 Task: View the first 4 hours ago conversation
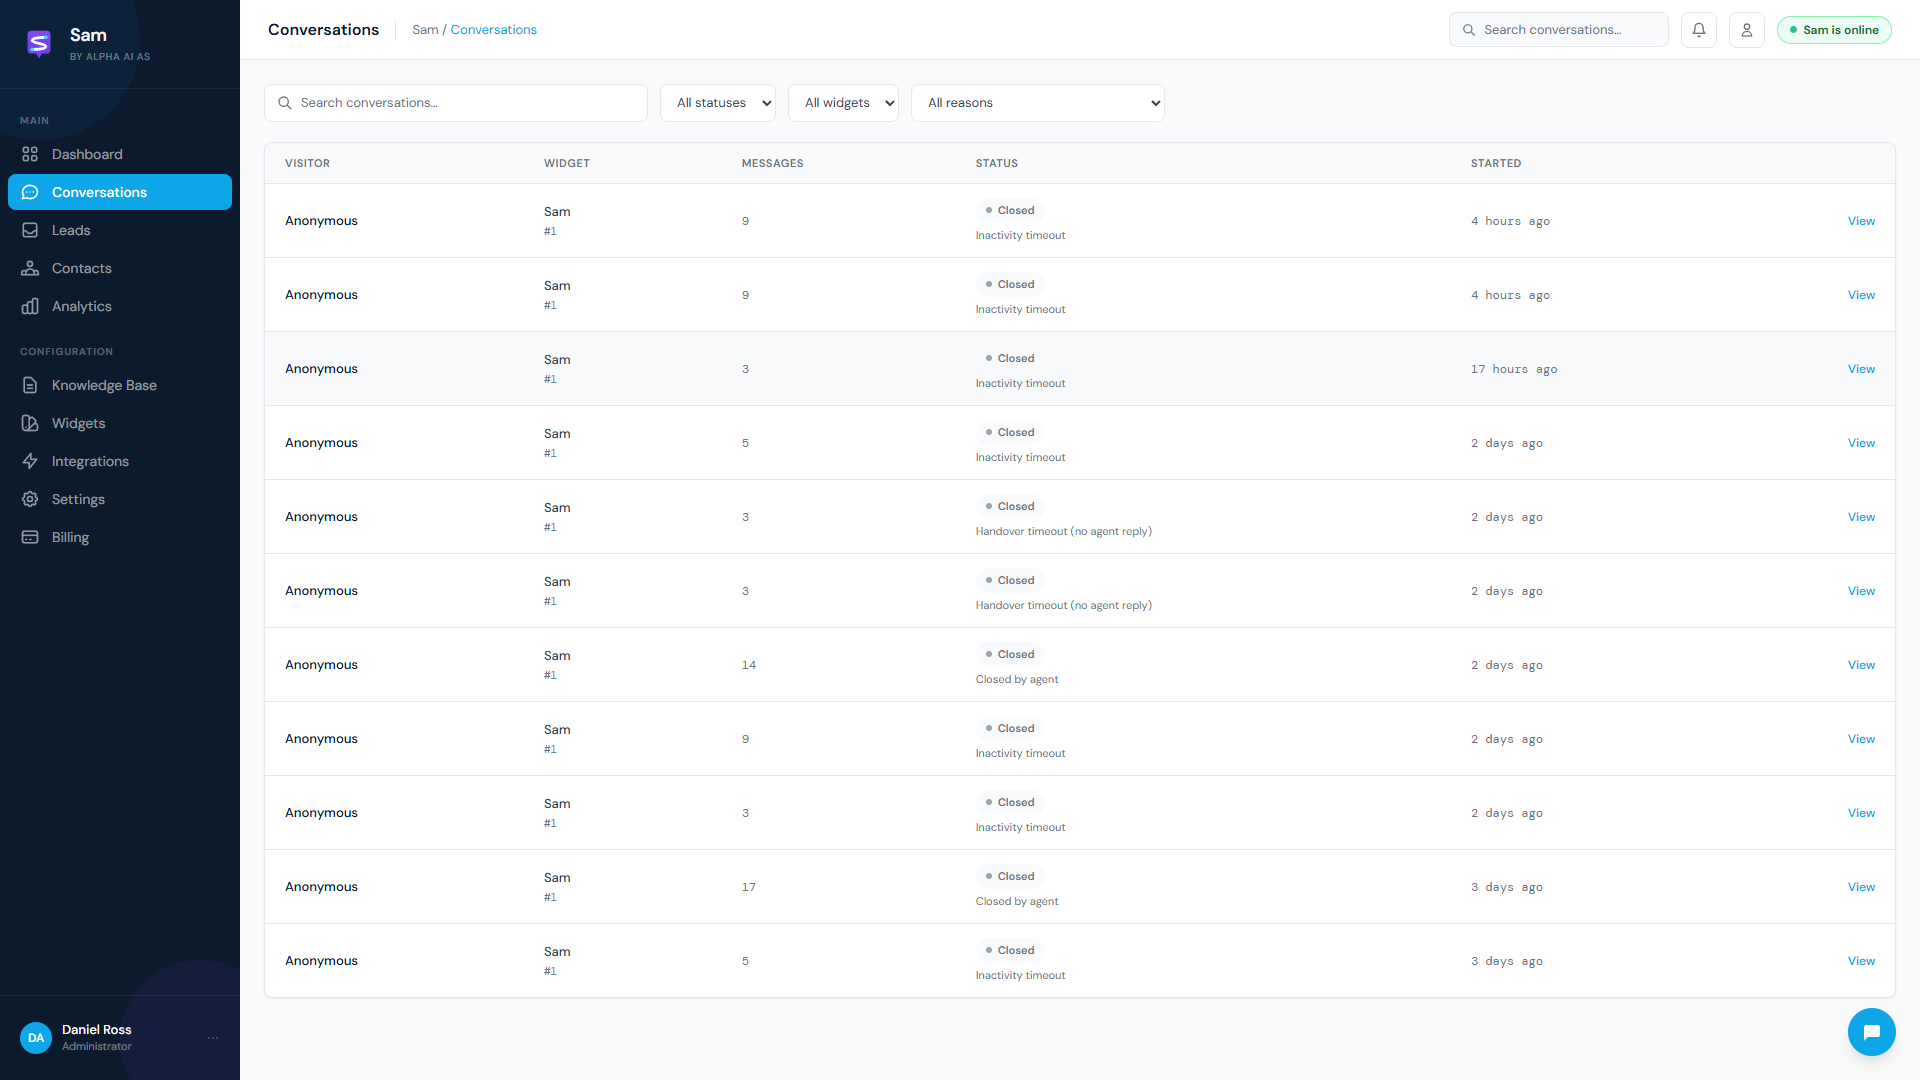coord(1861,221)
